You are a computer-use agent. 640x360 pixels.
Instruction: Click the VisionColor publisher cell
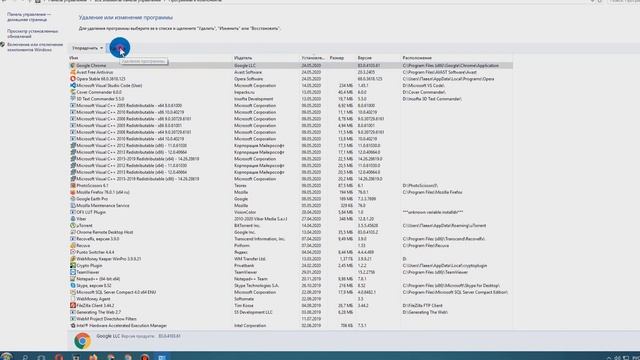click(x=245, y=212)
